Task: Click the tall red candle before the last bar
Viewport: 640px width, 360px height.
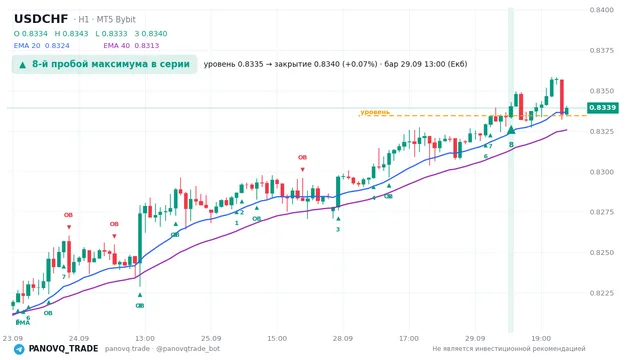Action: 562,97
